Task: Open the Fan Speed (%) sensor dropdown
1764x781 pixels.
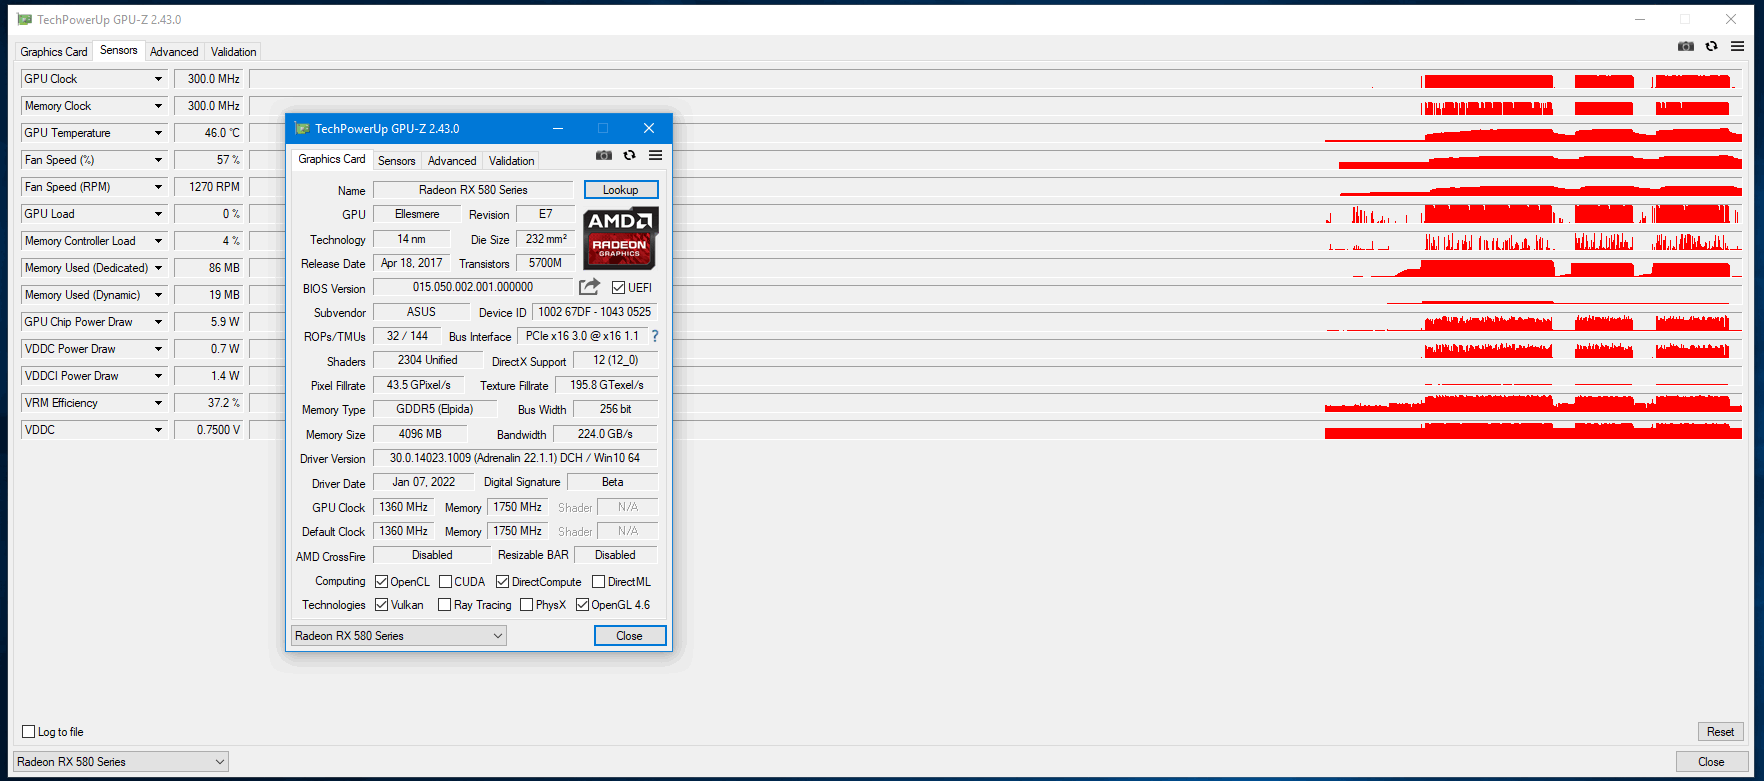Action: 158,160
